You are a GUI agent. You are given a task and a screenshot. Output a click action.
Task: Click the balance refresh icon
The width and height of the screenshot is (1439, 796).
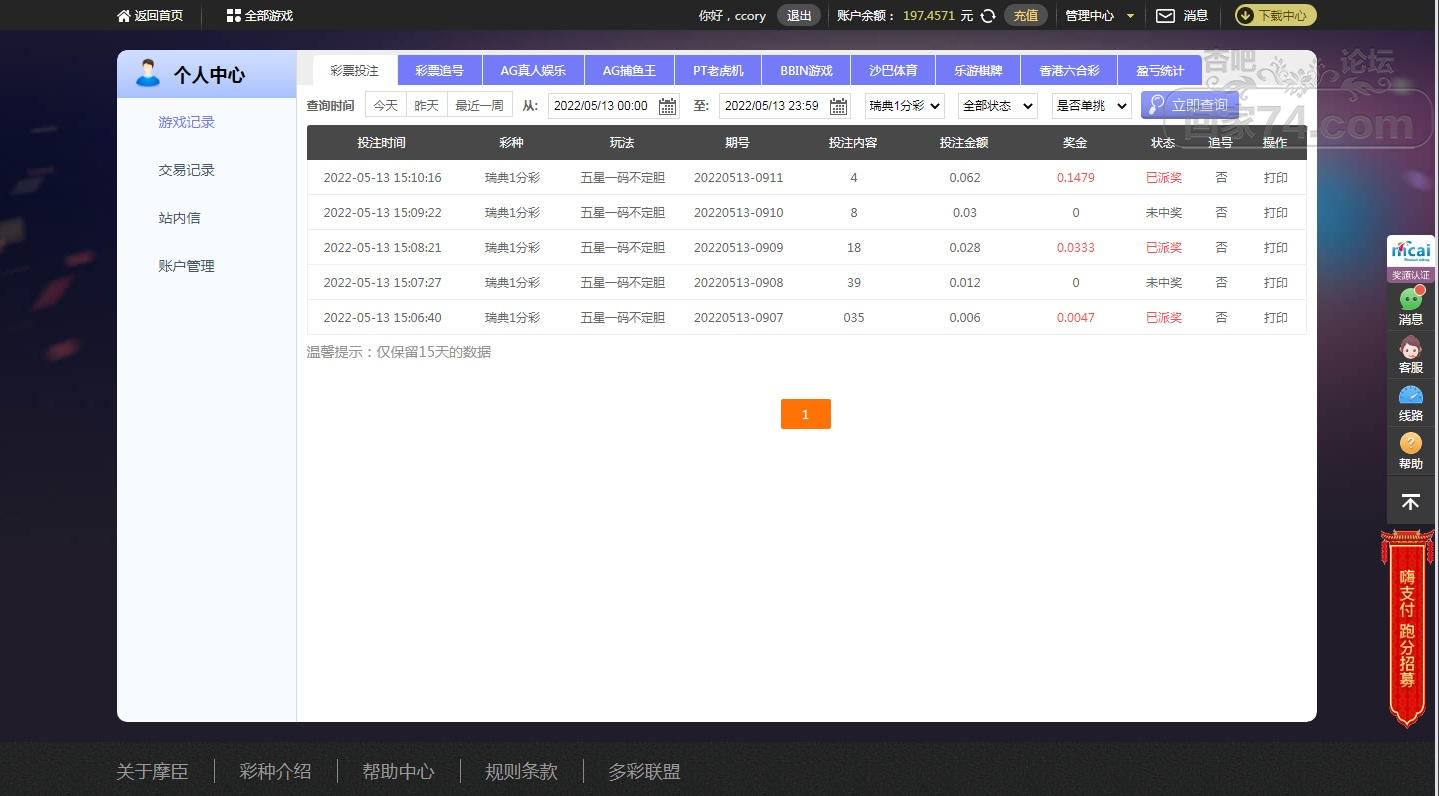988,16
